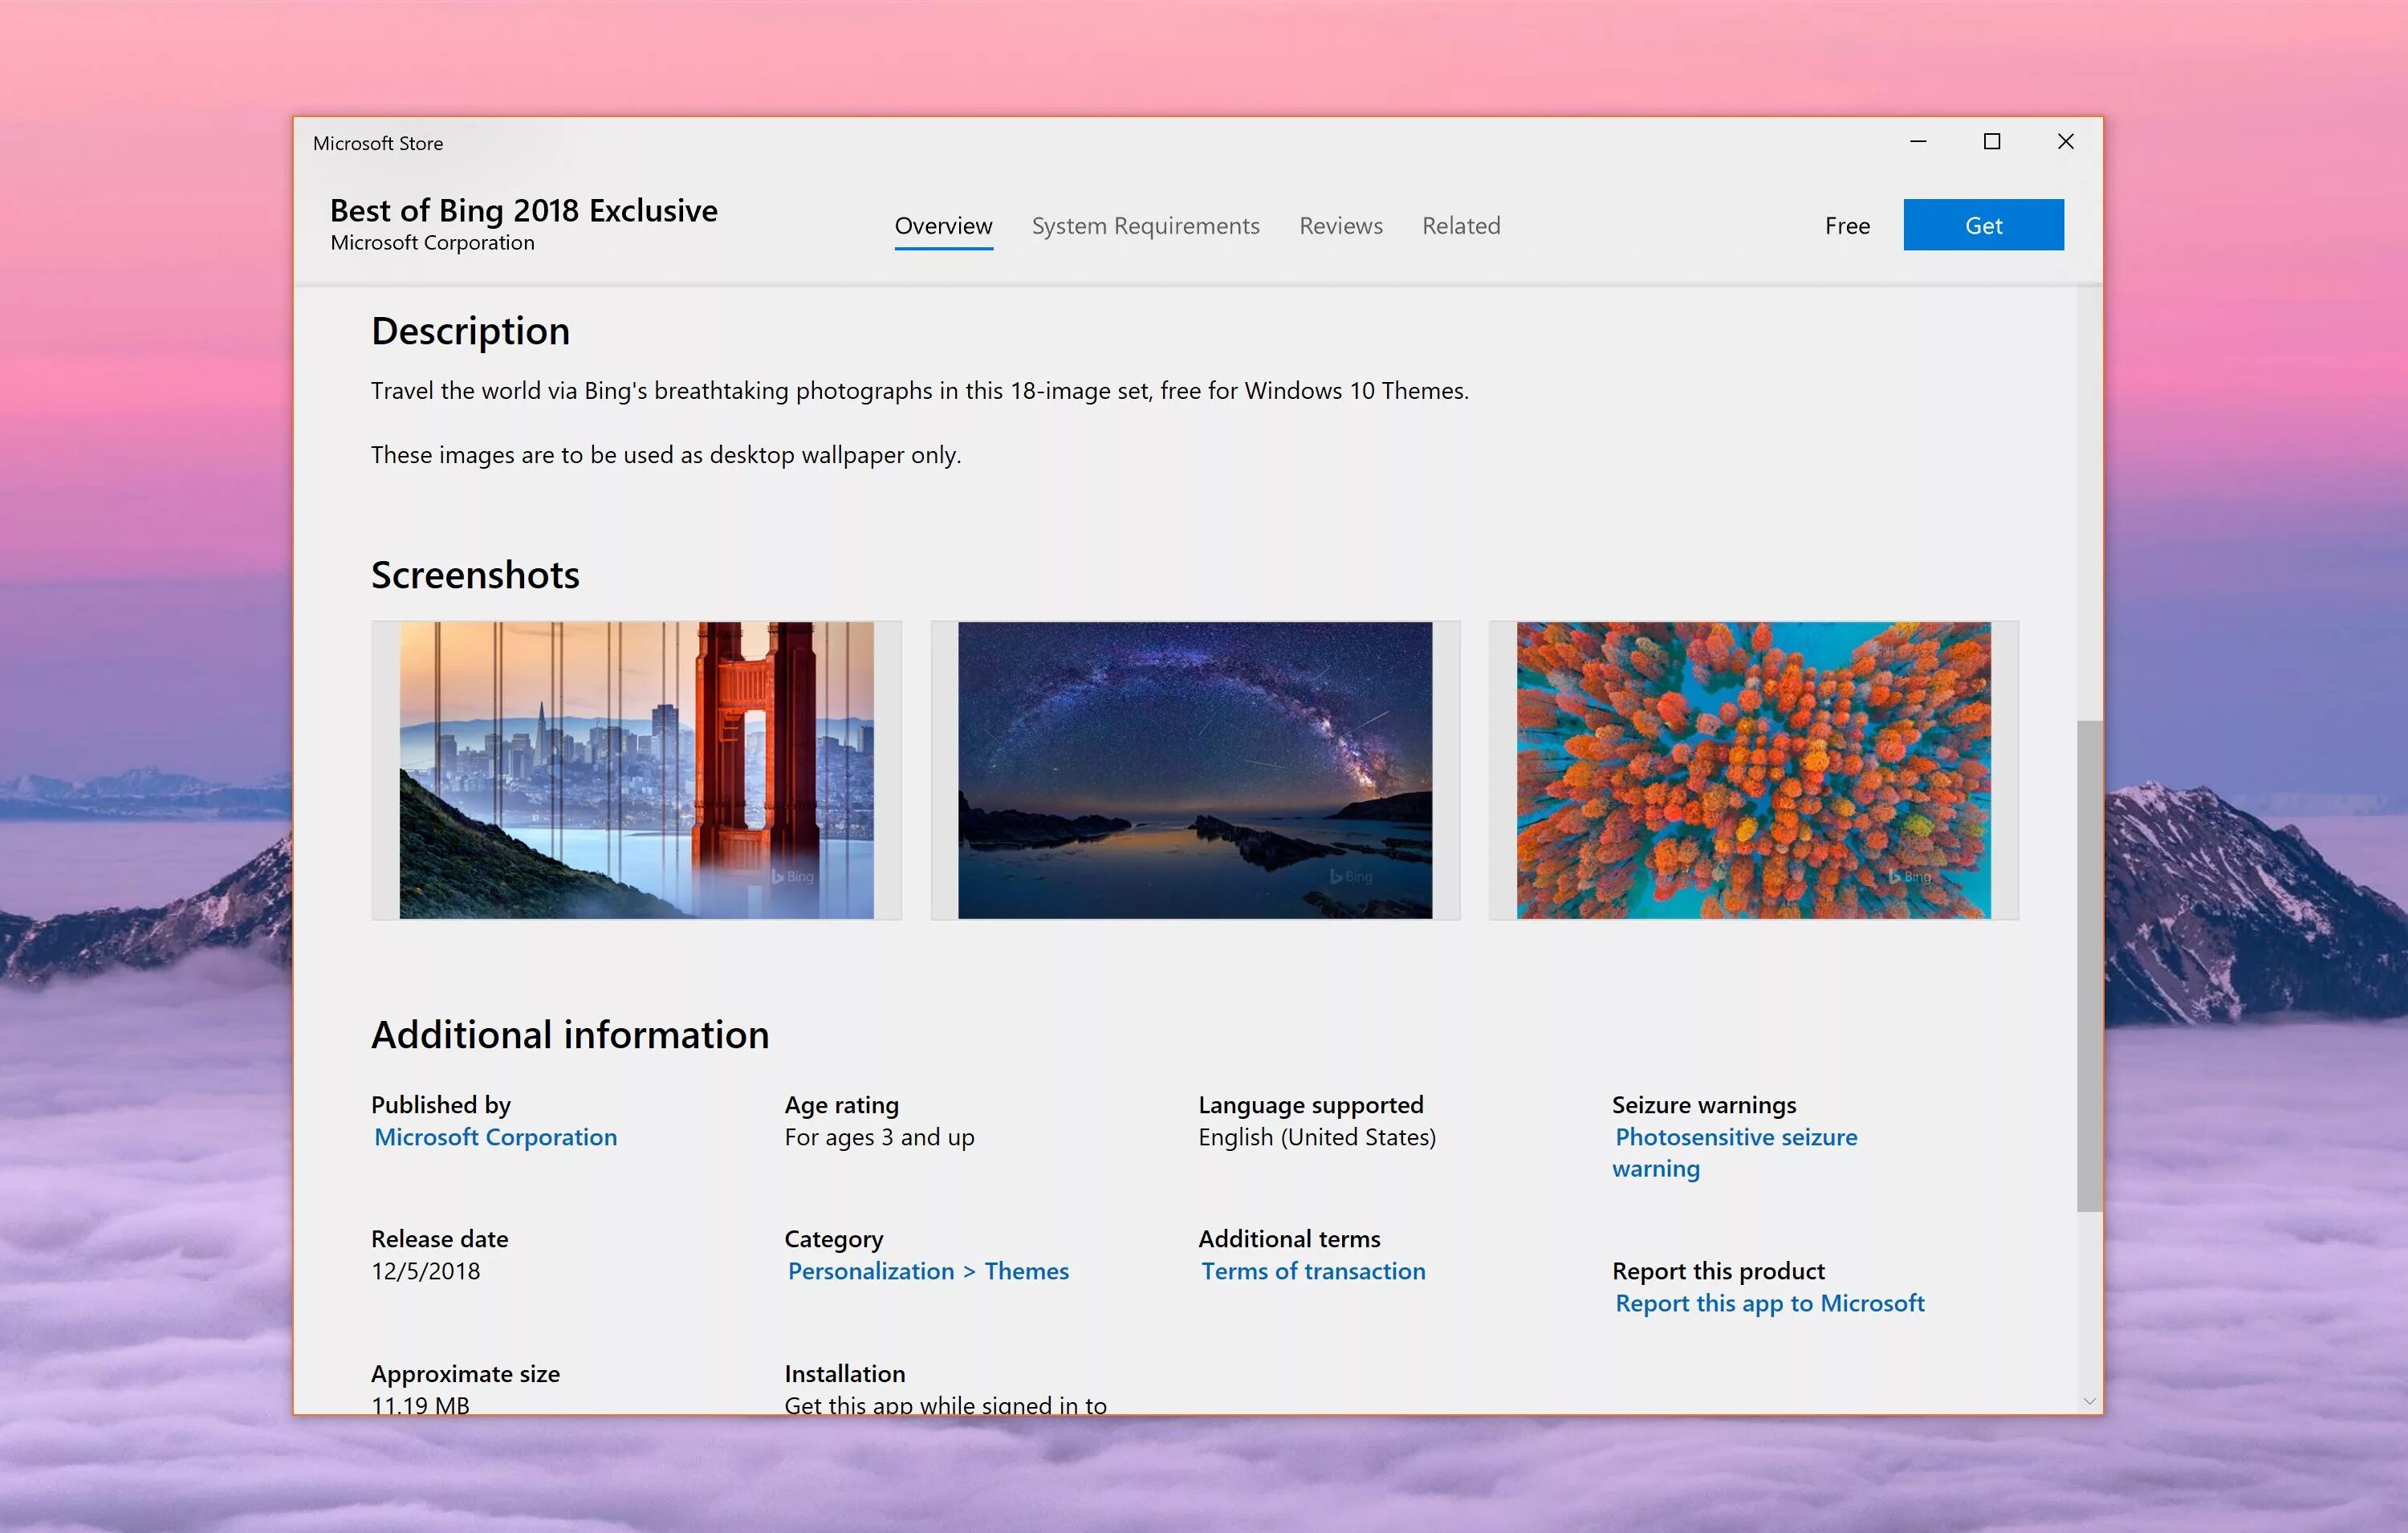This screenshot has width=2408, height=1533.
Task: Open the Terms of transaction link
Action: 1313,1271
